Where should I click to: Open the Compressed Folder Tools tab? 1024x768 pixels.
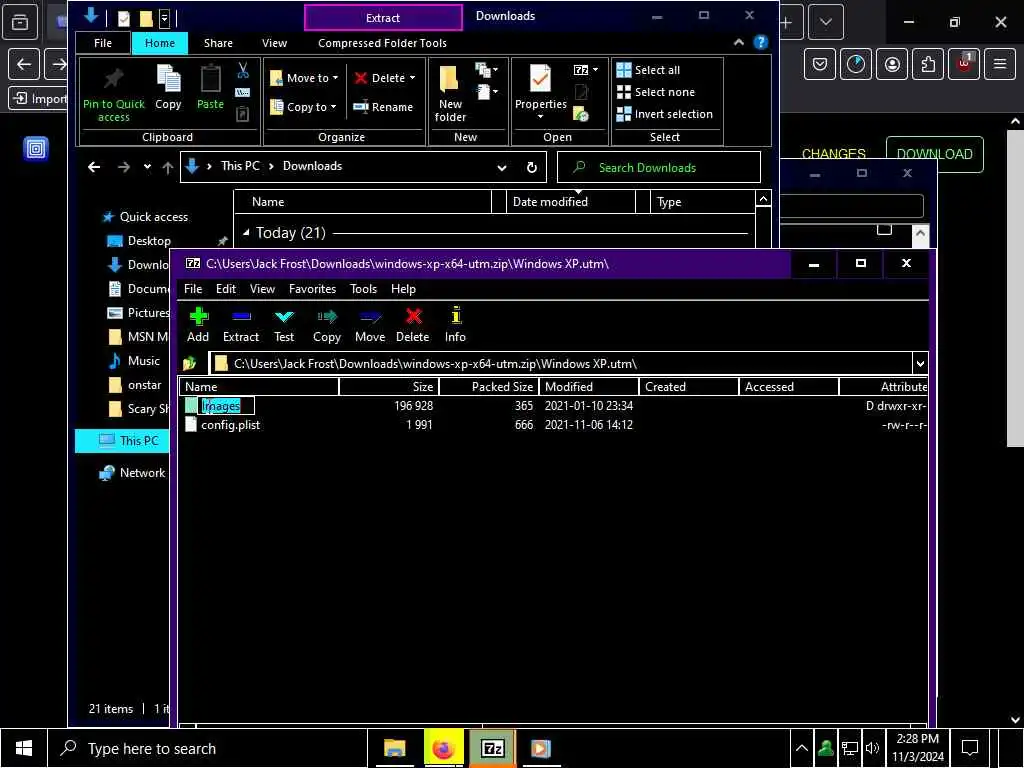(x=383, y=43)
